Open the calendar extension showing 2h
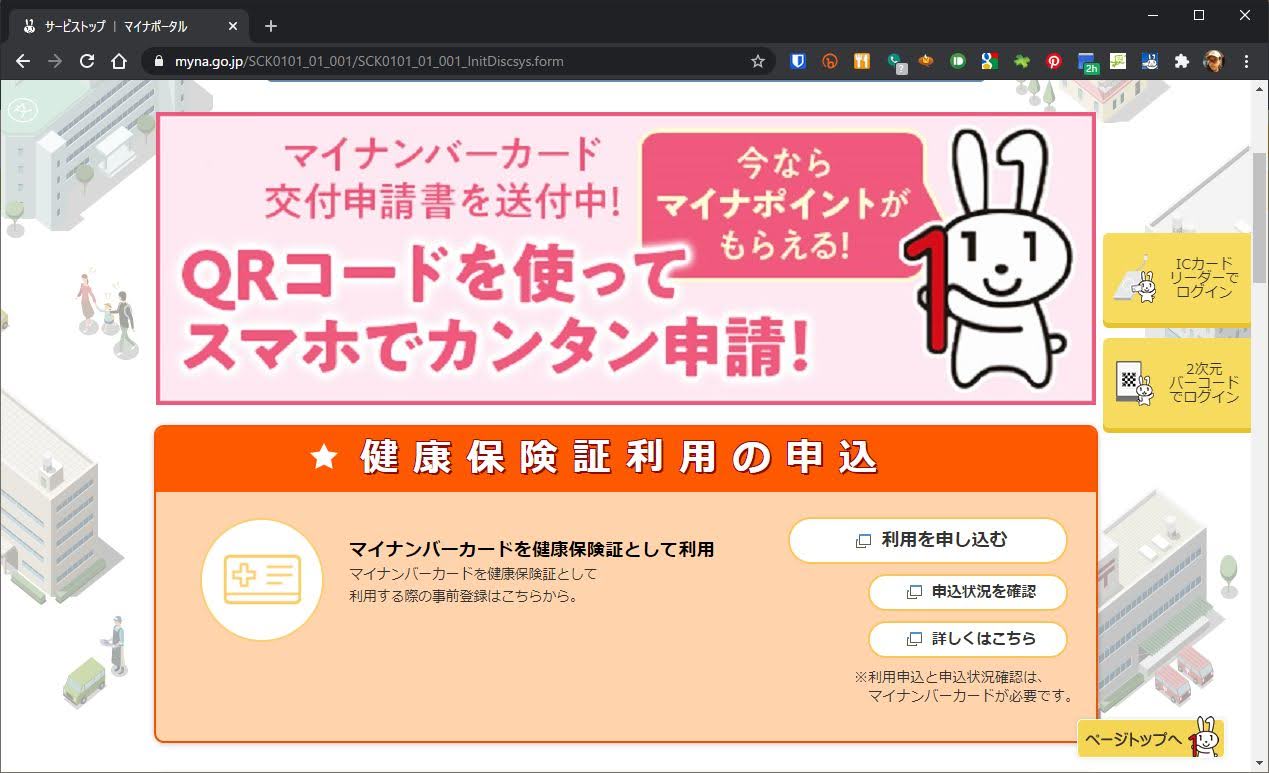The height and width of the screenshot is (773, 1269). point(1087,62)
